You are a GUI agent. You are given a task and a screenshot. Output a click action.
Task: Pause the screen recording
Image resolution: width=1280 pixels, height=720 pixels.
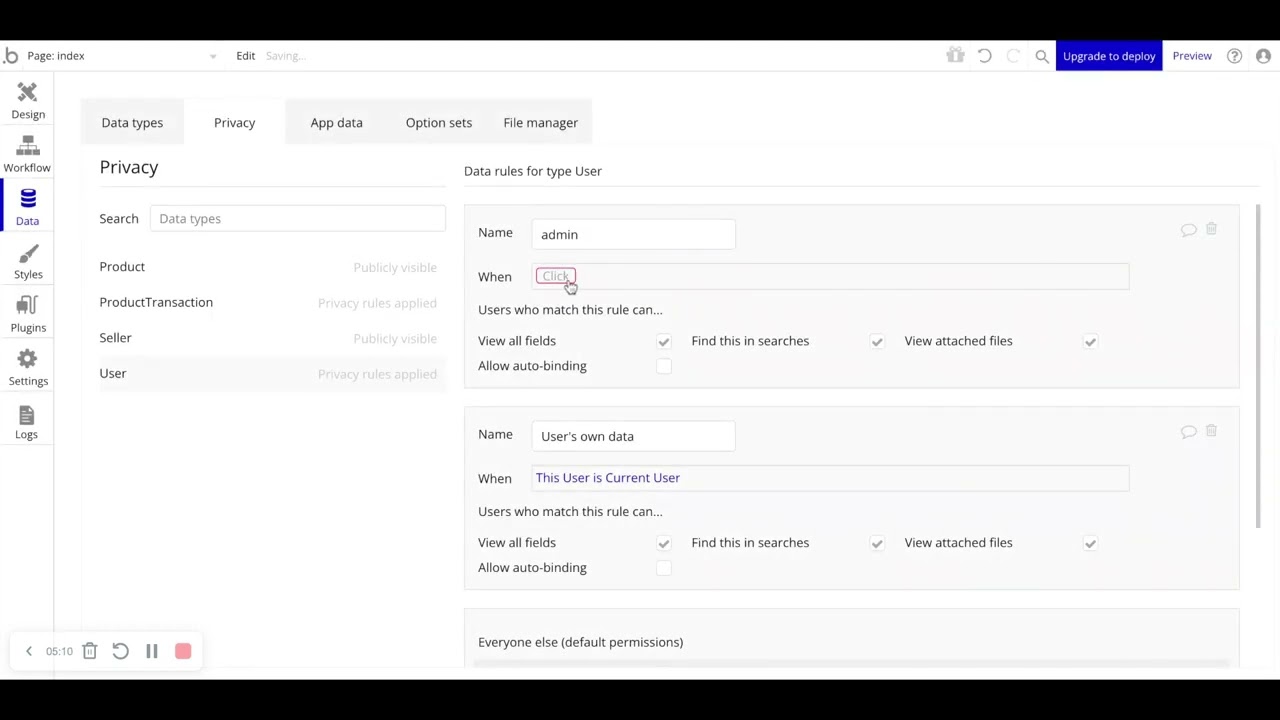(152, 651)
